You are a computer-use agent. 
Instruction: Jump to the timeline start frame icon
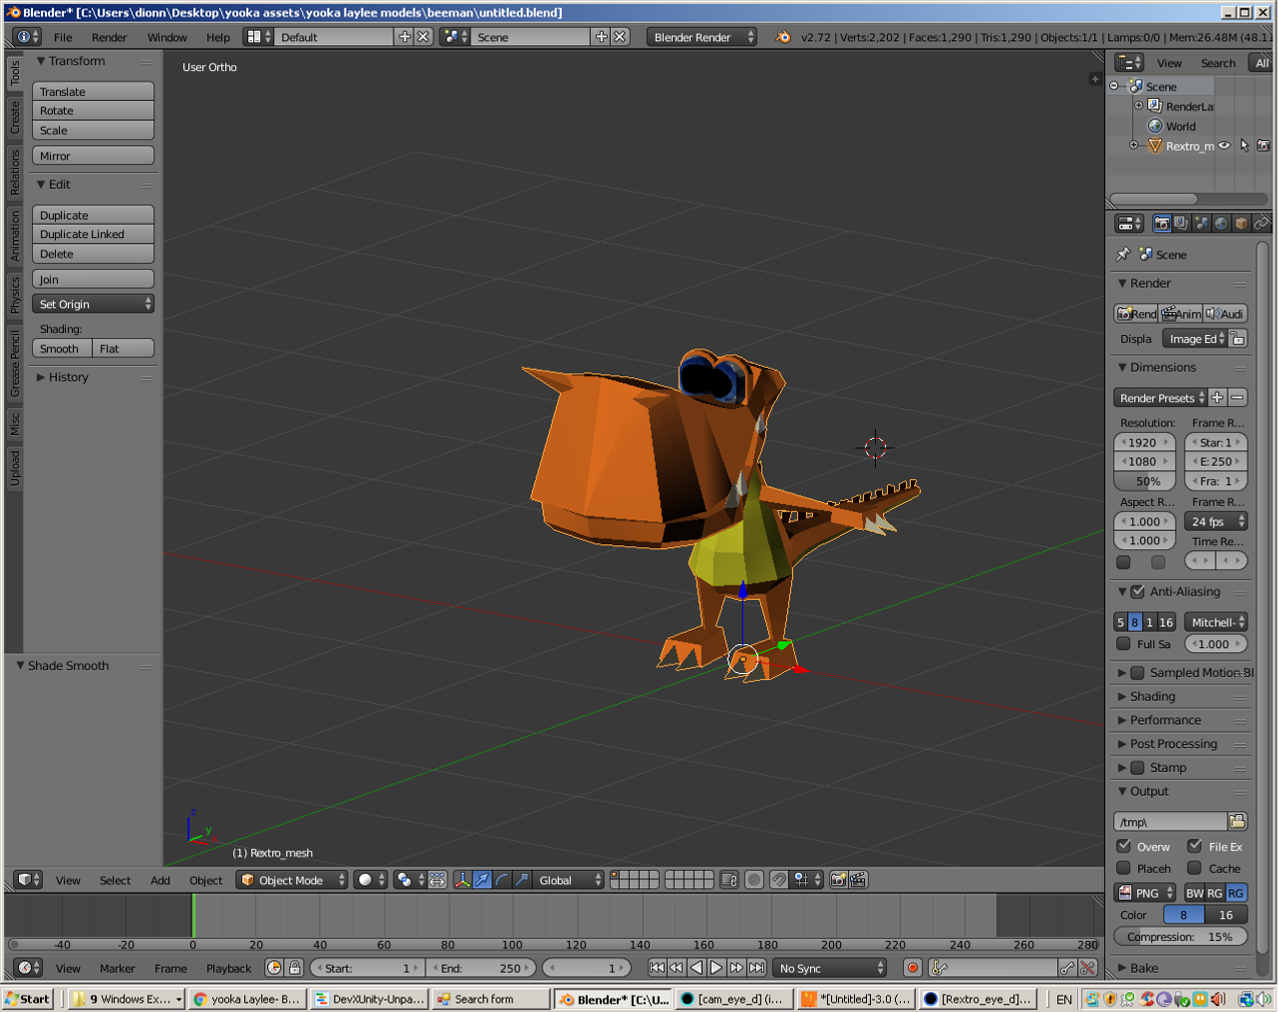[x=656, y=968]
